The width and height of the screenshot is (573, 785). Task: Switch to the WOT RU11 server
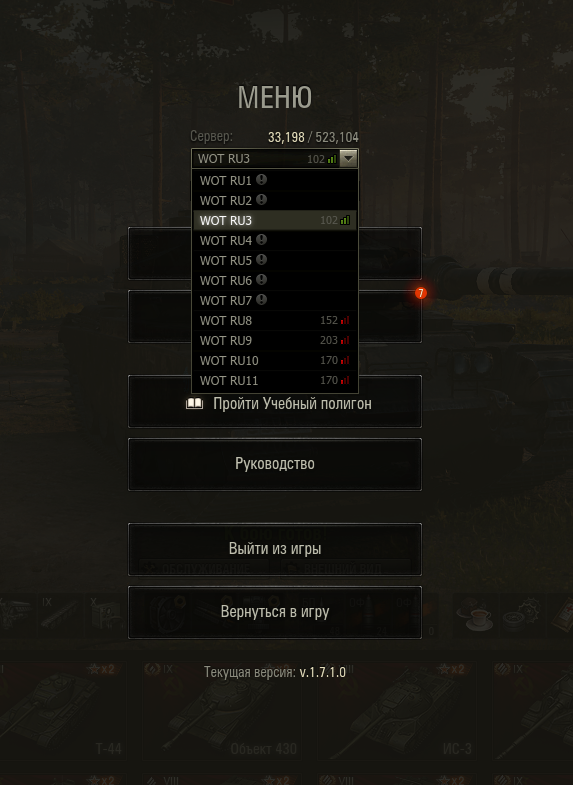tap(275, 380)
